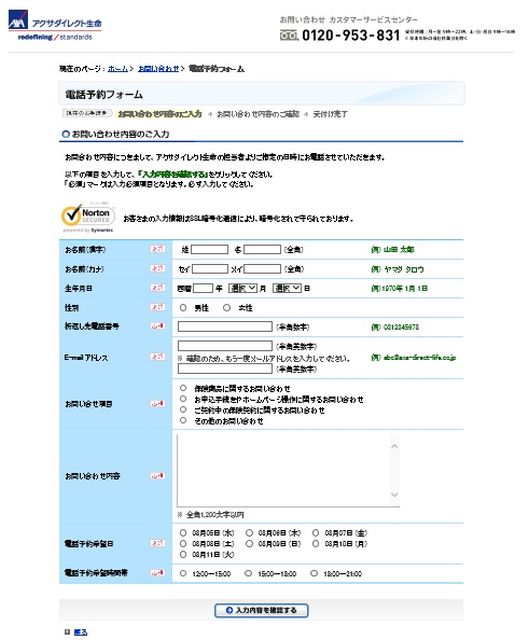Select the 15:00-18:00 time slot
Viewport: 529px width, 640px height.
248,573
